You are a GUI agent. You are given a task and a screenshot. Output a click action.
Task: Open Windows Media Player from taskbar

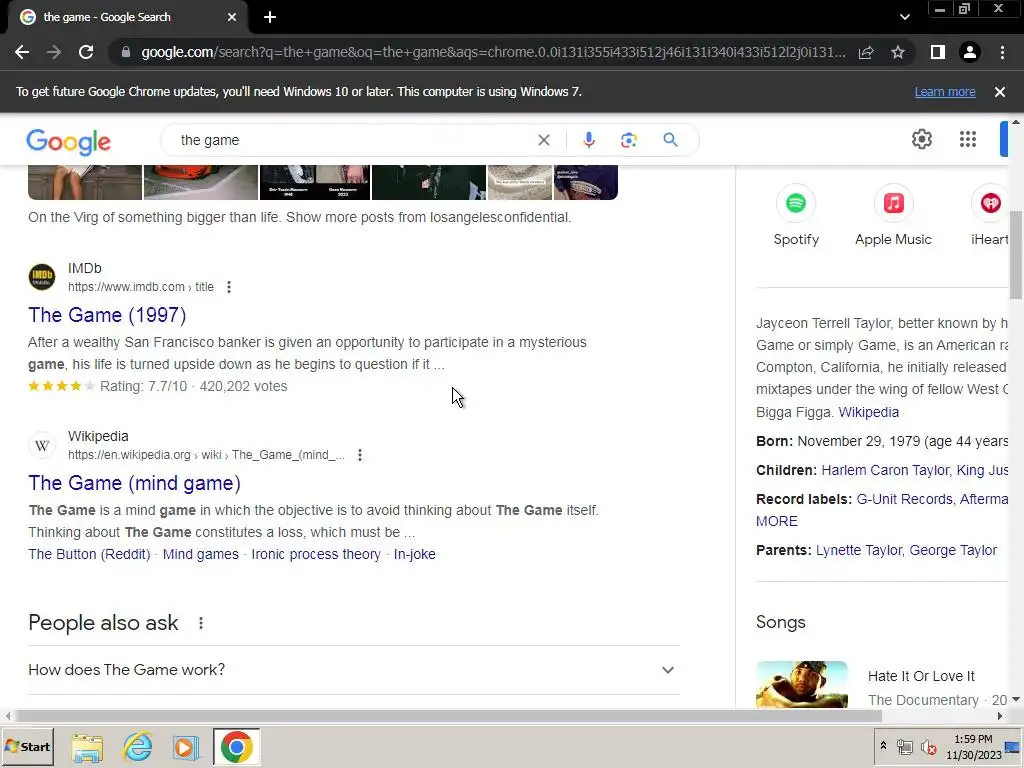186,747
